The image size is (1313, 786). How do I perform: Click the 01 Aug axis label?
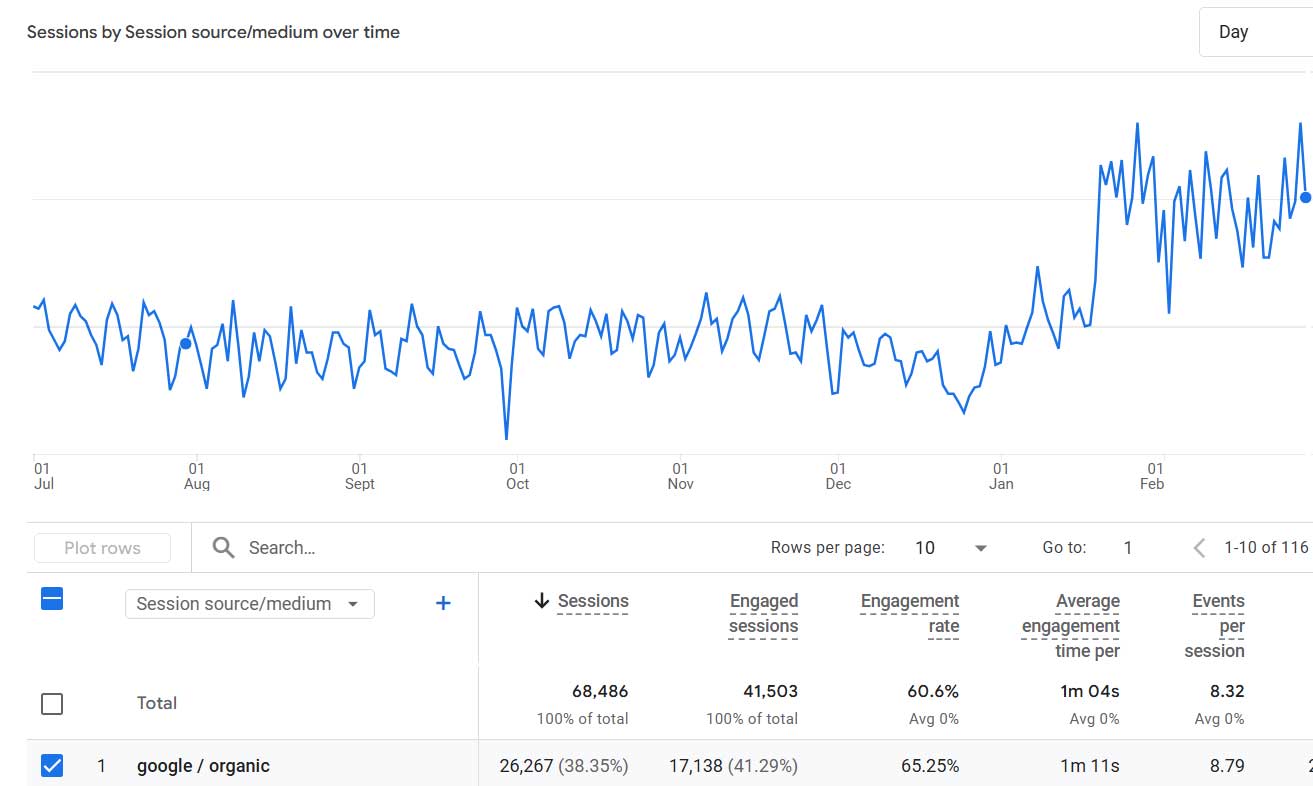tap(197, 476)
